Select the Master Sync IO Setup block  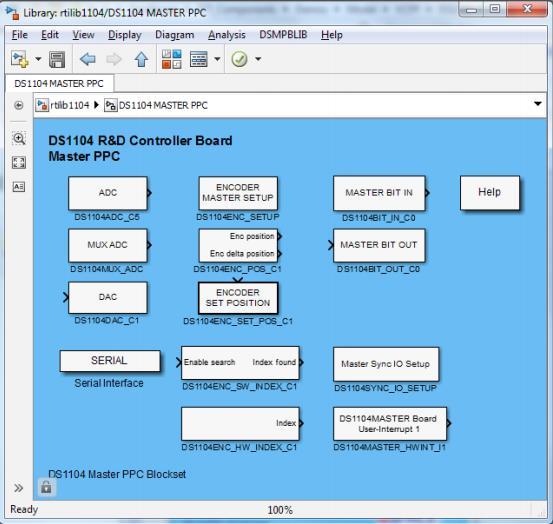pyautogui.click(x=386, y=364)
